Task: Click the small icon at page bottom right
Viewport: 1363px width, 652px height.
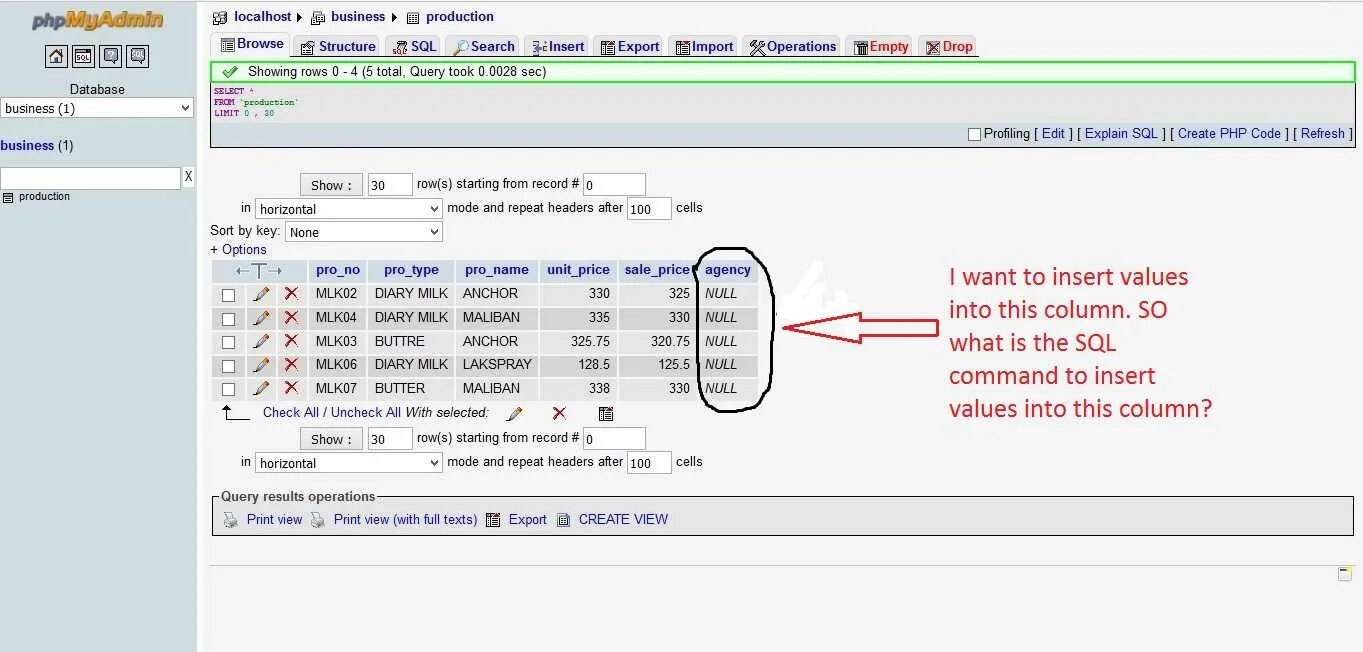Action: [x=1345, y=574]
